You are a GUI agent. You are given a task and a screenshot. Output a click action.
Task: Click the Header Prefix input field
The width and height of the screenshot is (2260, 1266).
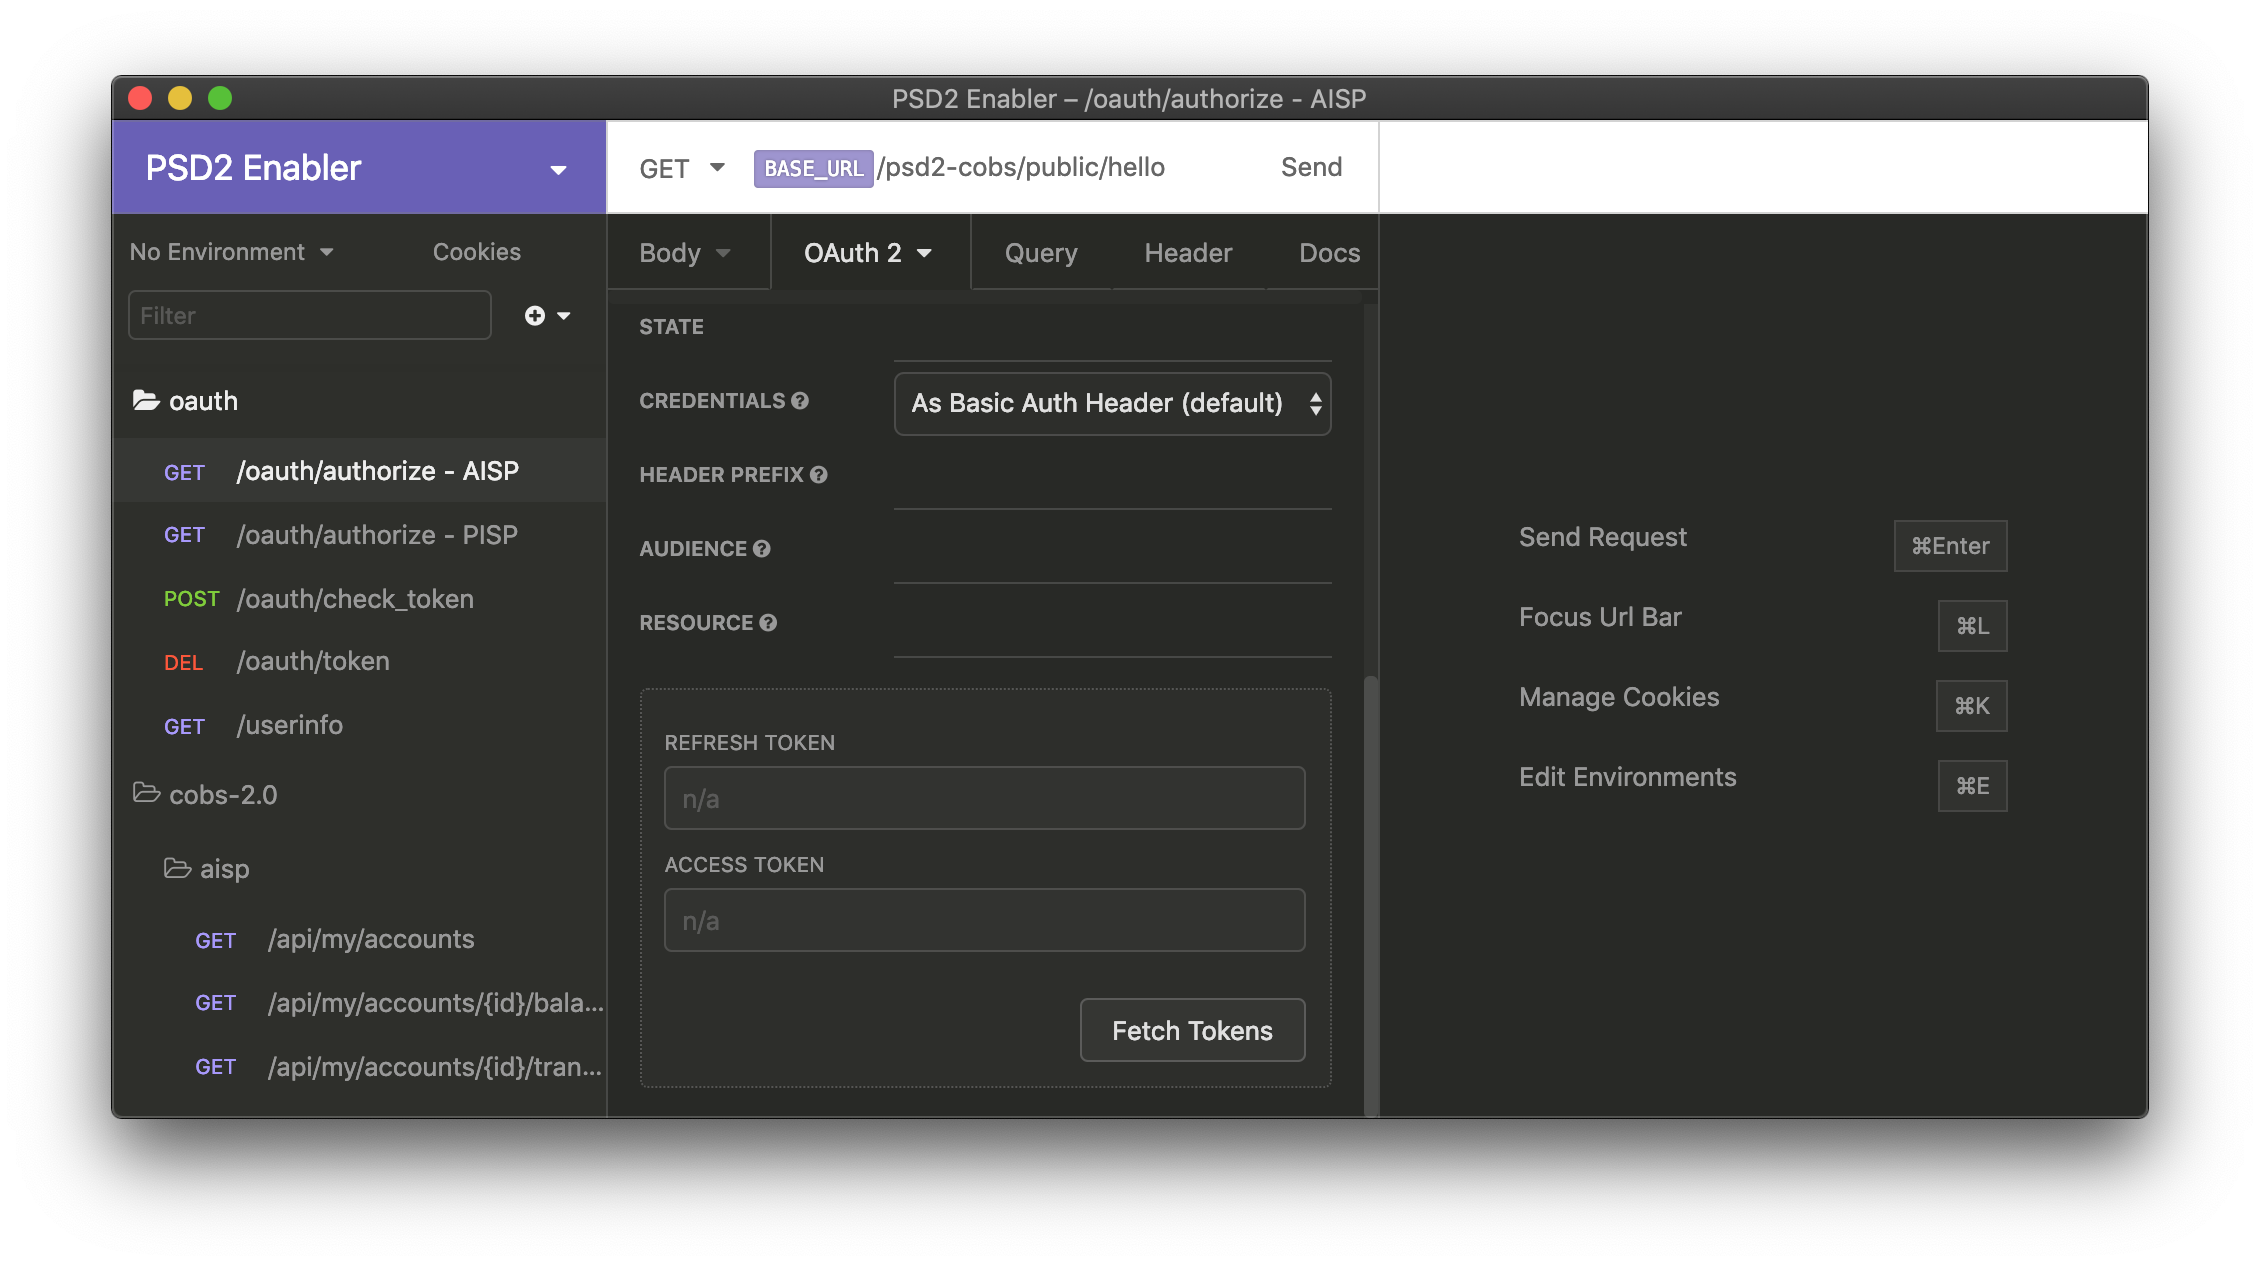[x=1112, y=479]
